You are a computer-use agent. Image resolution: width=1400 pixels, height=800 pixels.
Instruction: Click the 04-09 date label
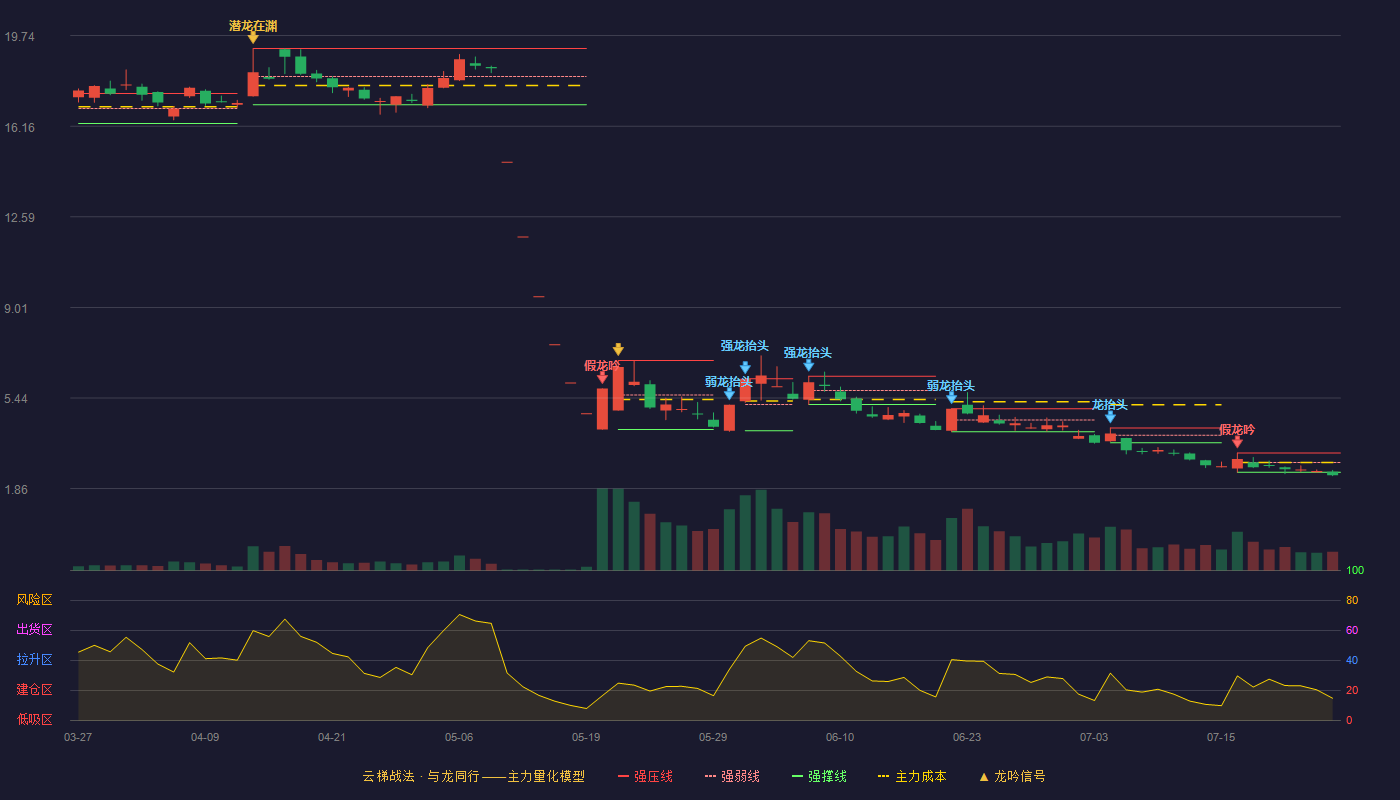pos(205,737)
